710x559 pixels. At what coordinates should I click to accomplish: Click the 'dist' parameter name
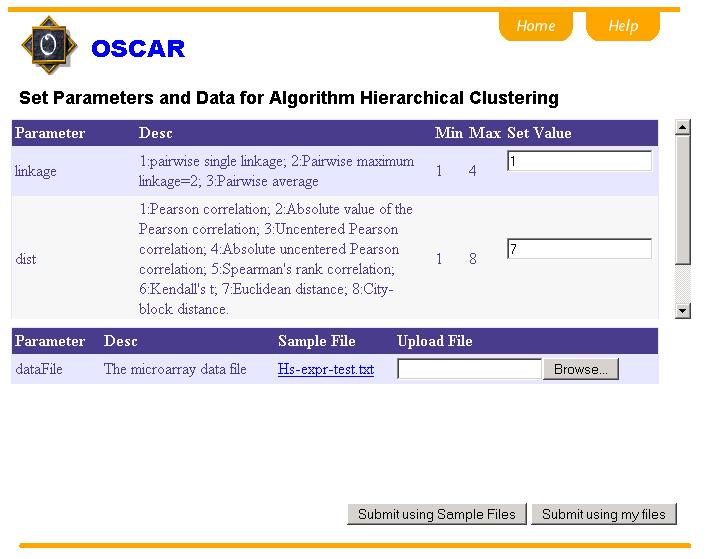26,259
